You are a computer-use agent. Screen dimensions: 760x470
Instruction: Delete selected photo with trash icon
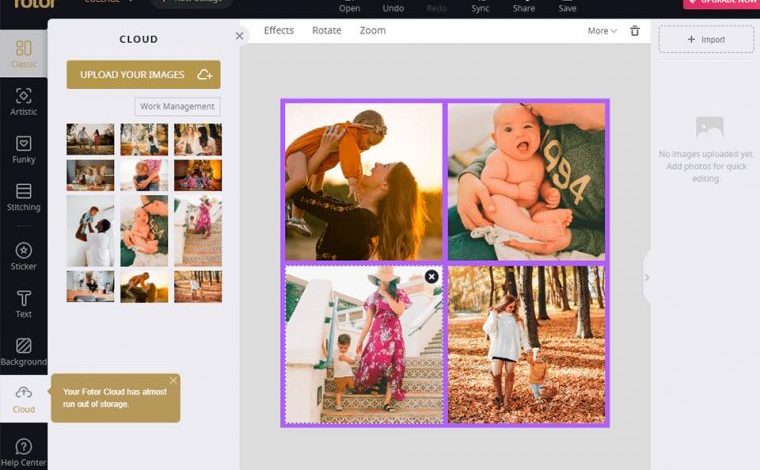(634, 31)
